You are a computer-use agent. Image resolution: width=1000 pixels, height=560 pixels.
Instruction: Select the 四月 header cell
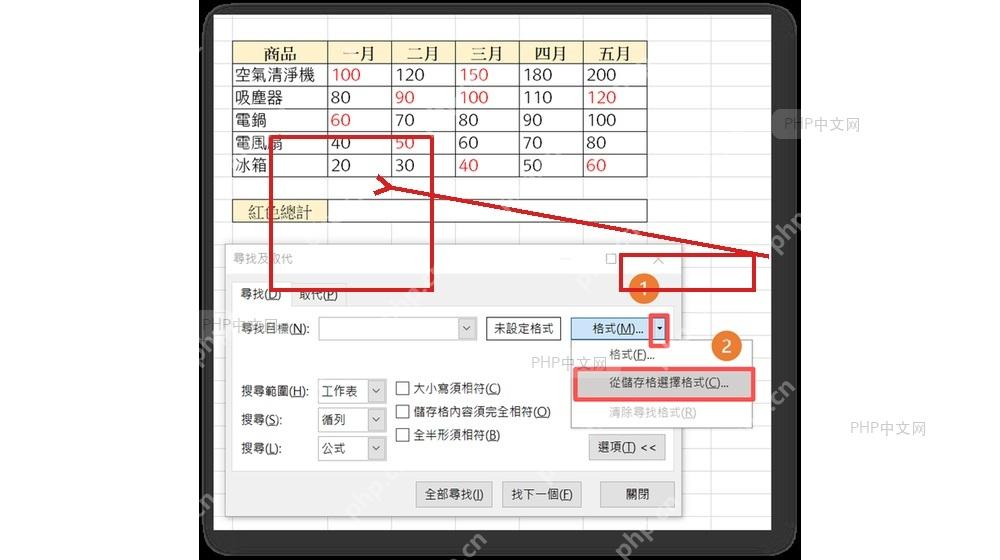point(551,52)
